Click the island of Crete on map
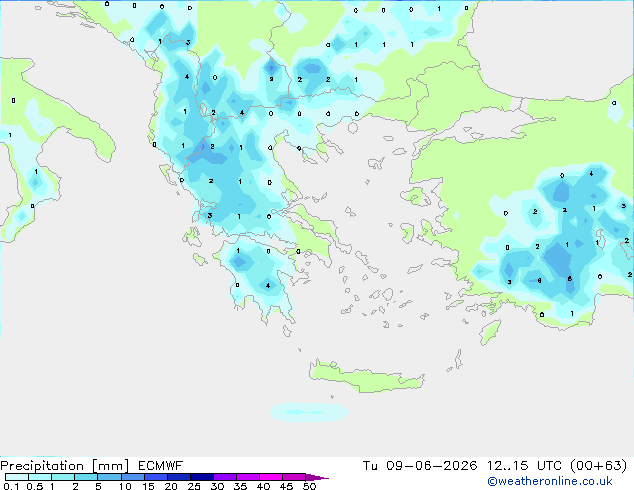634x490 pixels. (366, 376)
